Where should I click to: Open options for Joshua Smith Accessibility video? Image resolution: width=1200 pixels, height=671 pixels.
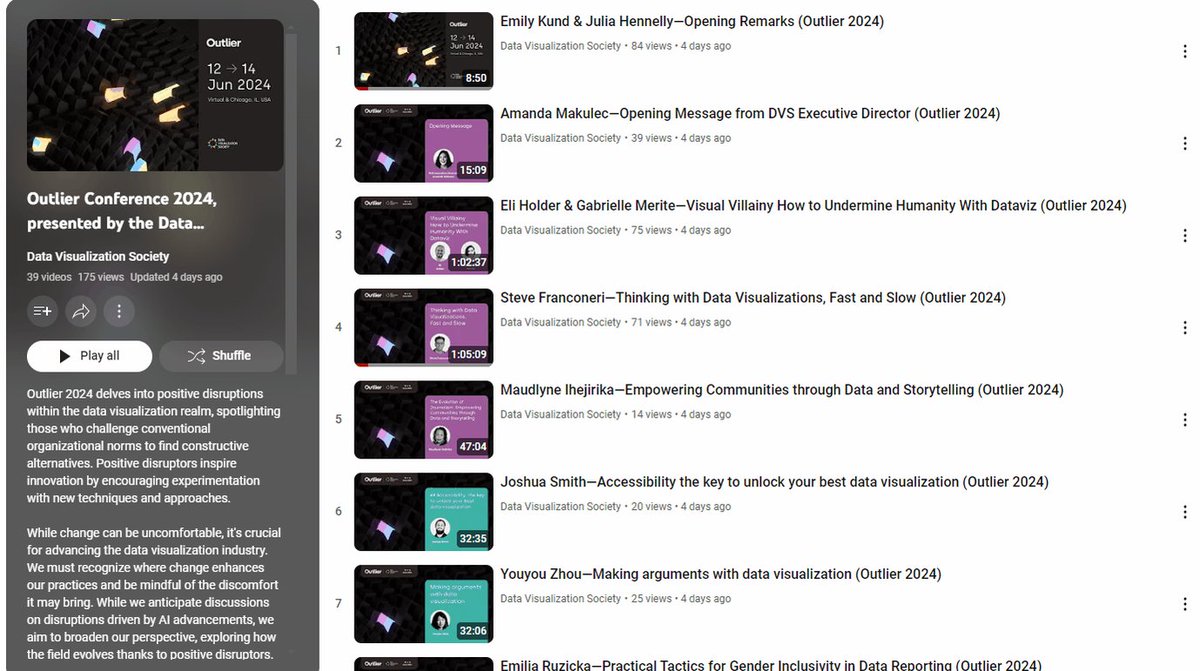tap(1185, 512)
